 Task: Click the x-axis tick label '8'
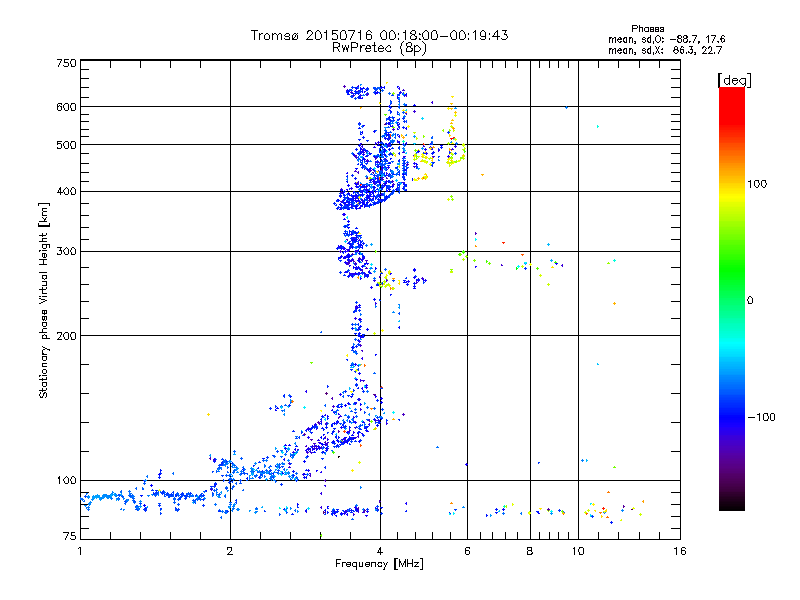pyautogui.click(x=530, y=551)
